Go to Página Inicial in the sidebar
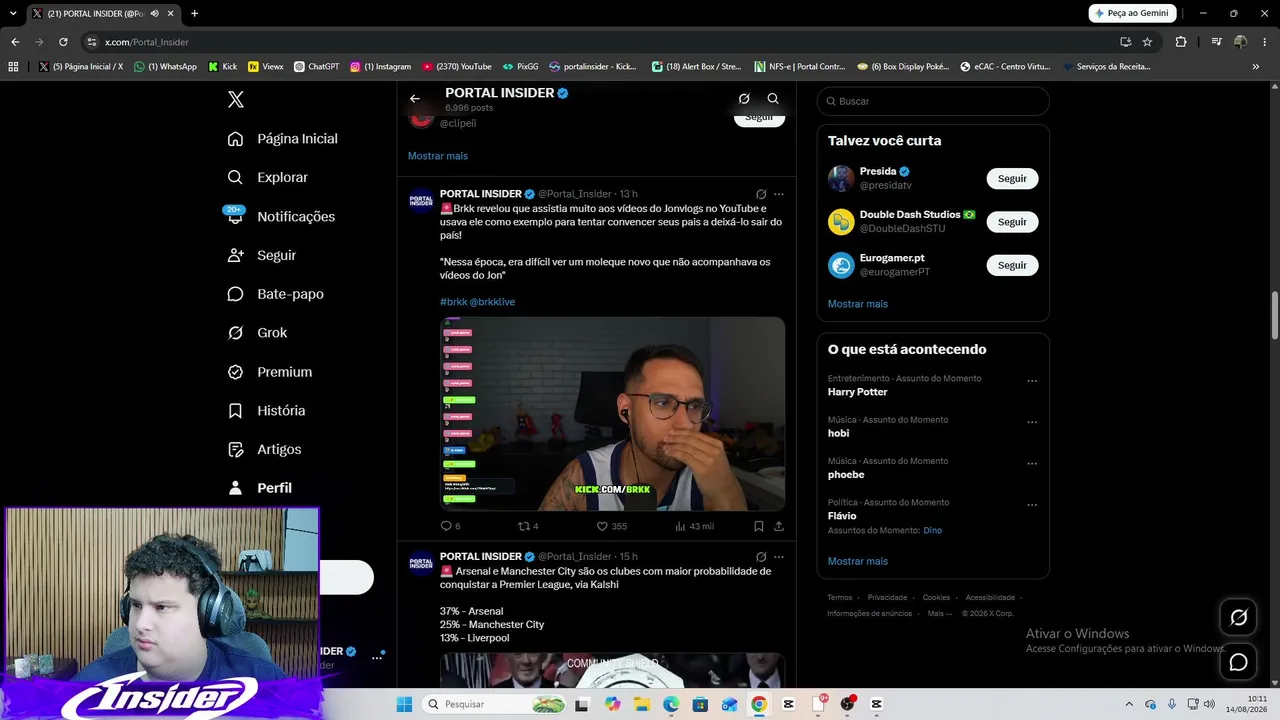The width and height of the screenshot is (1280, 720). tap(282, 139)
